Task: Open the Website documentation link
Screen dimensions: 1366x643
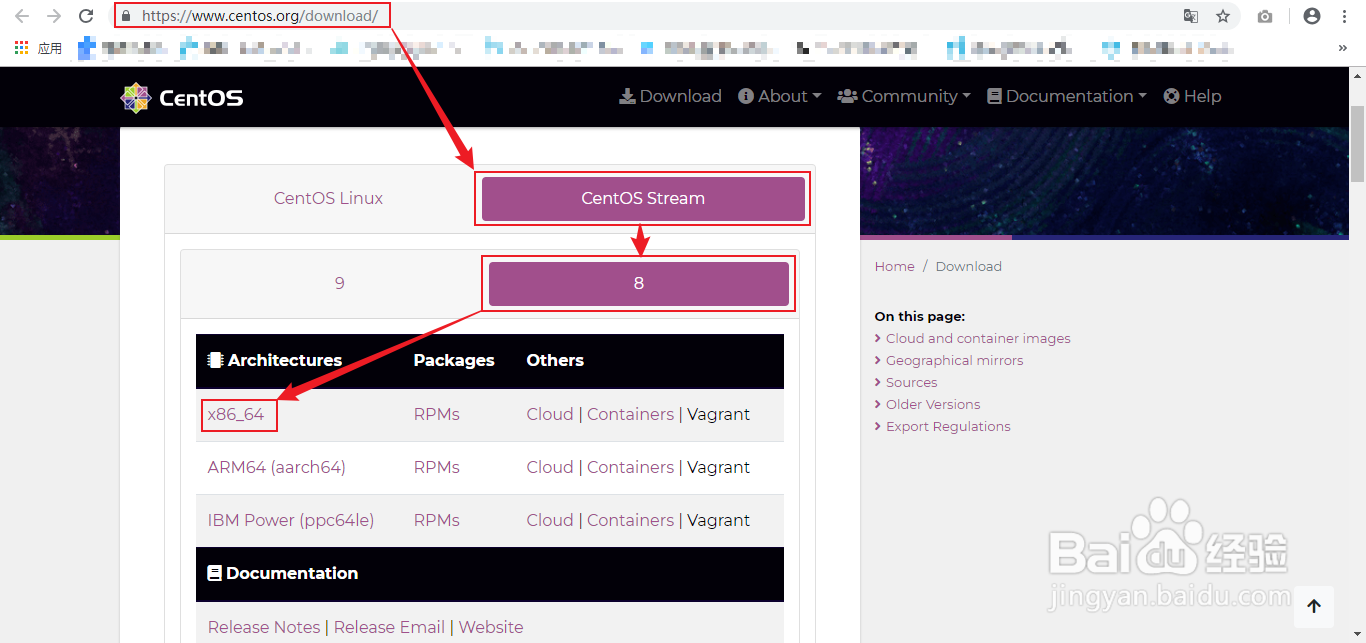Action: [x=491, y=627]
